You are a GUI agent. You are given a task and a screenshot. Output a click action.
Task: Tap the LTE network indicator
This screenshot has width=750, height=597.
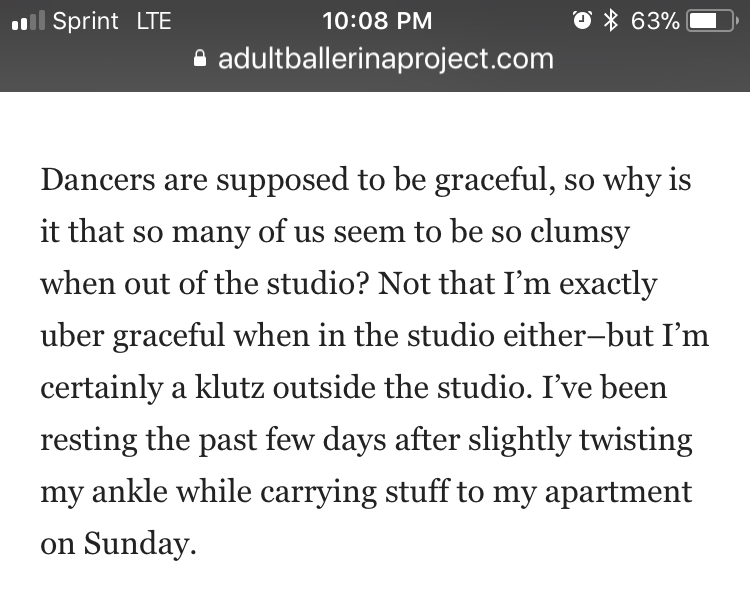153,20
